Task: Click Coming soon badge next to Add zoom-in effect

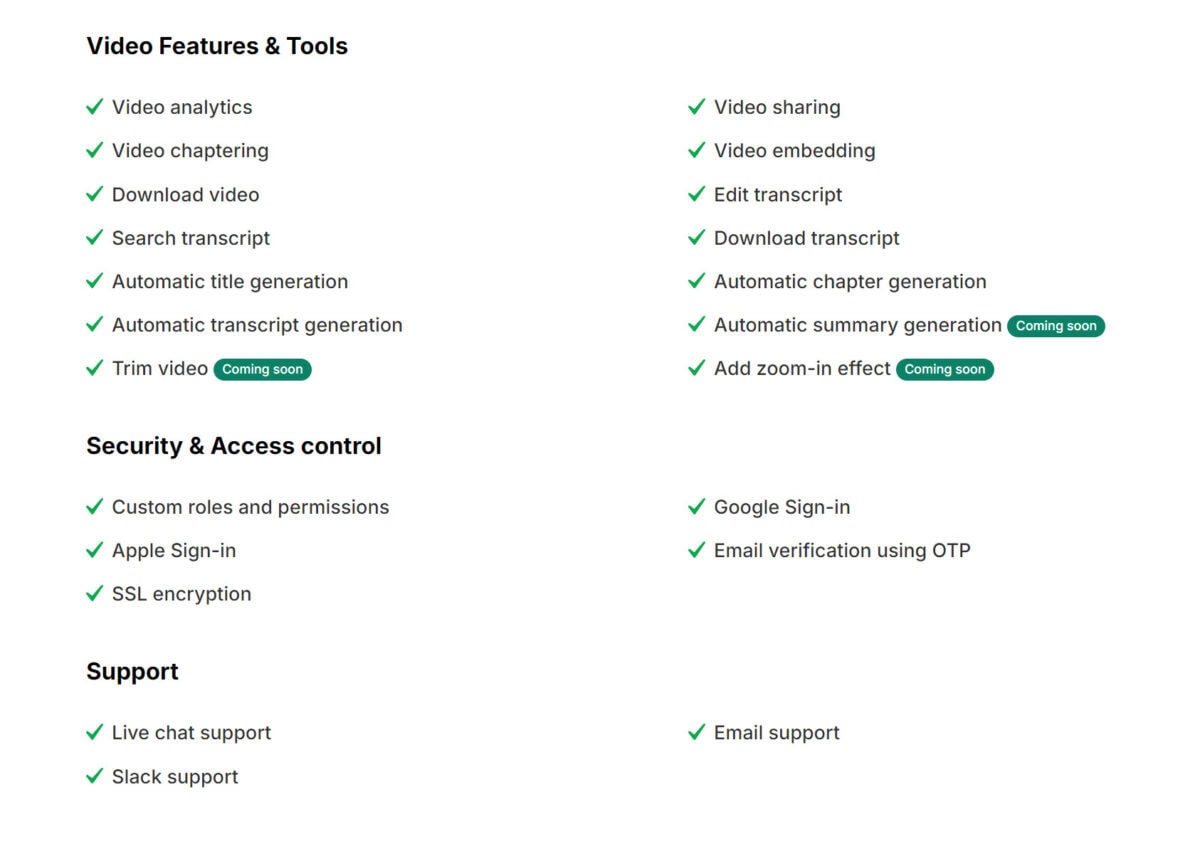Action: pyautogui.click(x=944, y=369)
